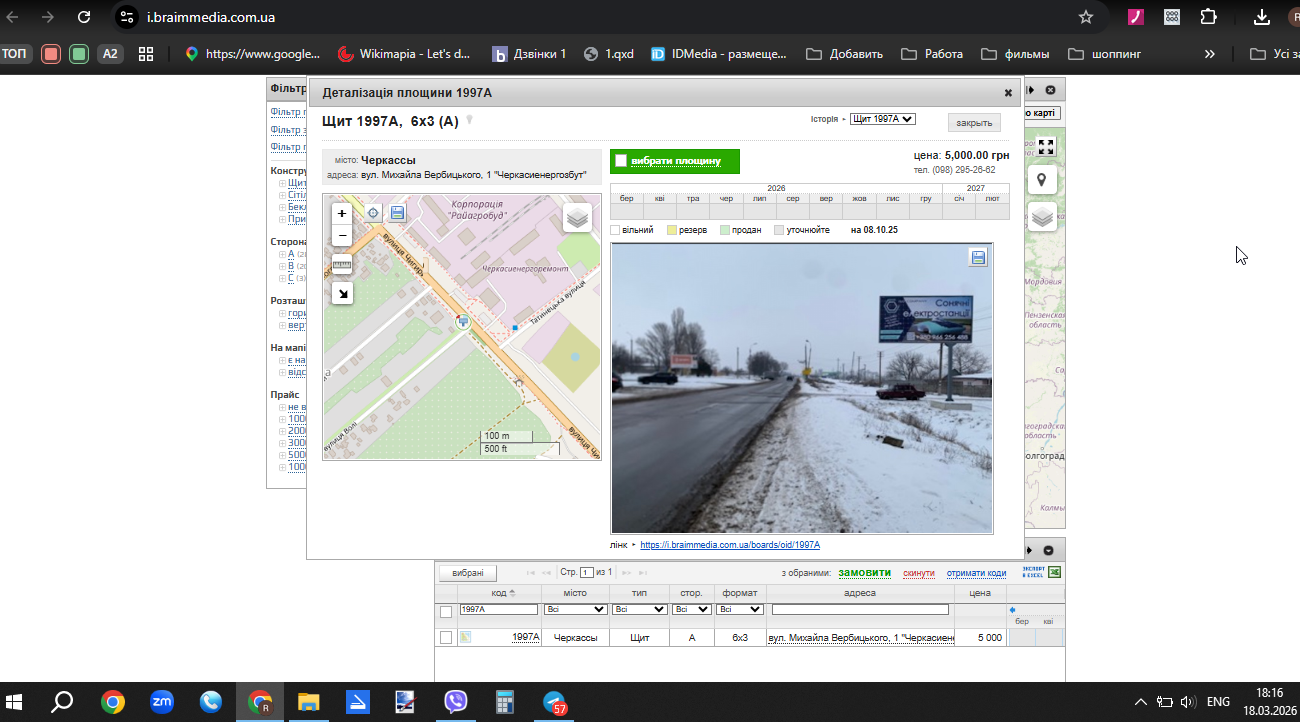This screenshot has height=722, width=1300.
Task: Click the yellow резерв legend swatch
Action: (672, 230)
